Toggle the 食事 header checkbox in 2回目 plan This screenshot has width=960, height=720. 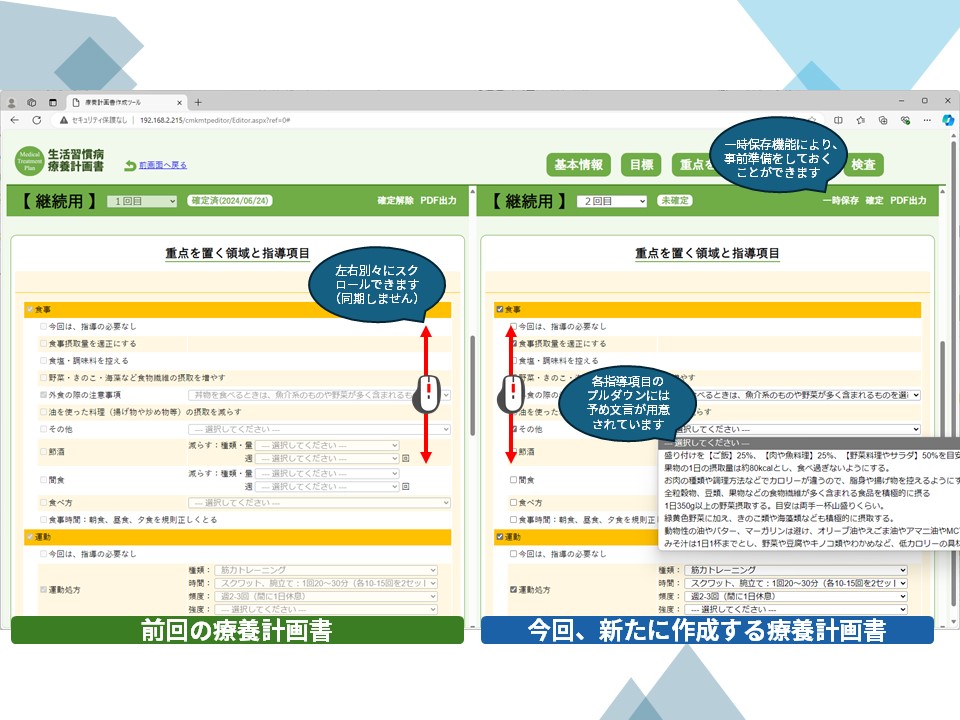click(500, 310)
